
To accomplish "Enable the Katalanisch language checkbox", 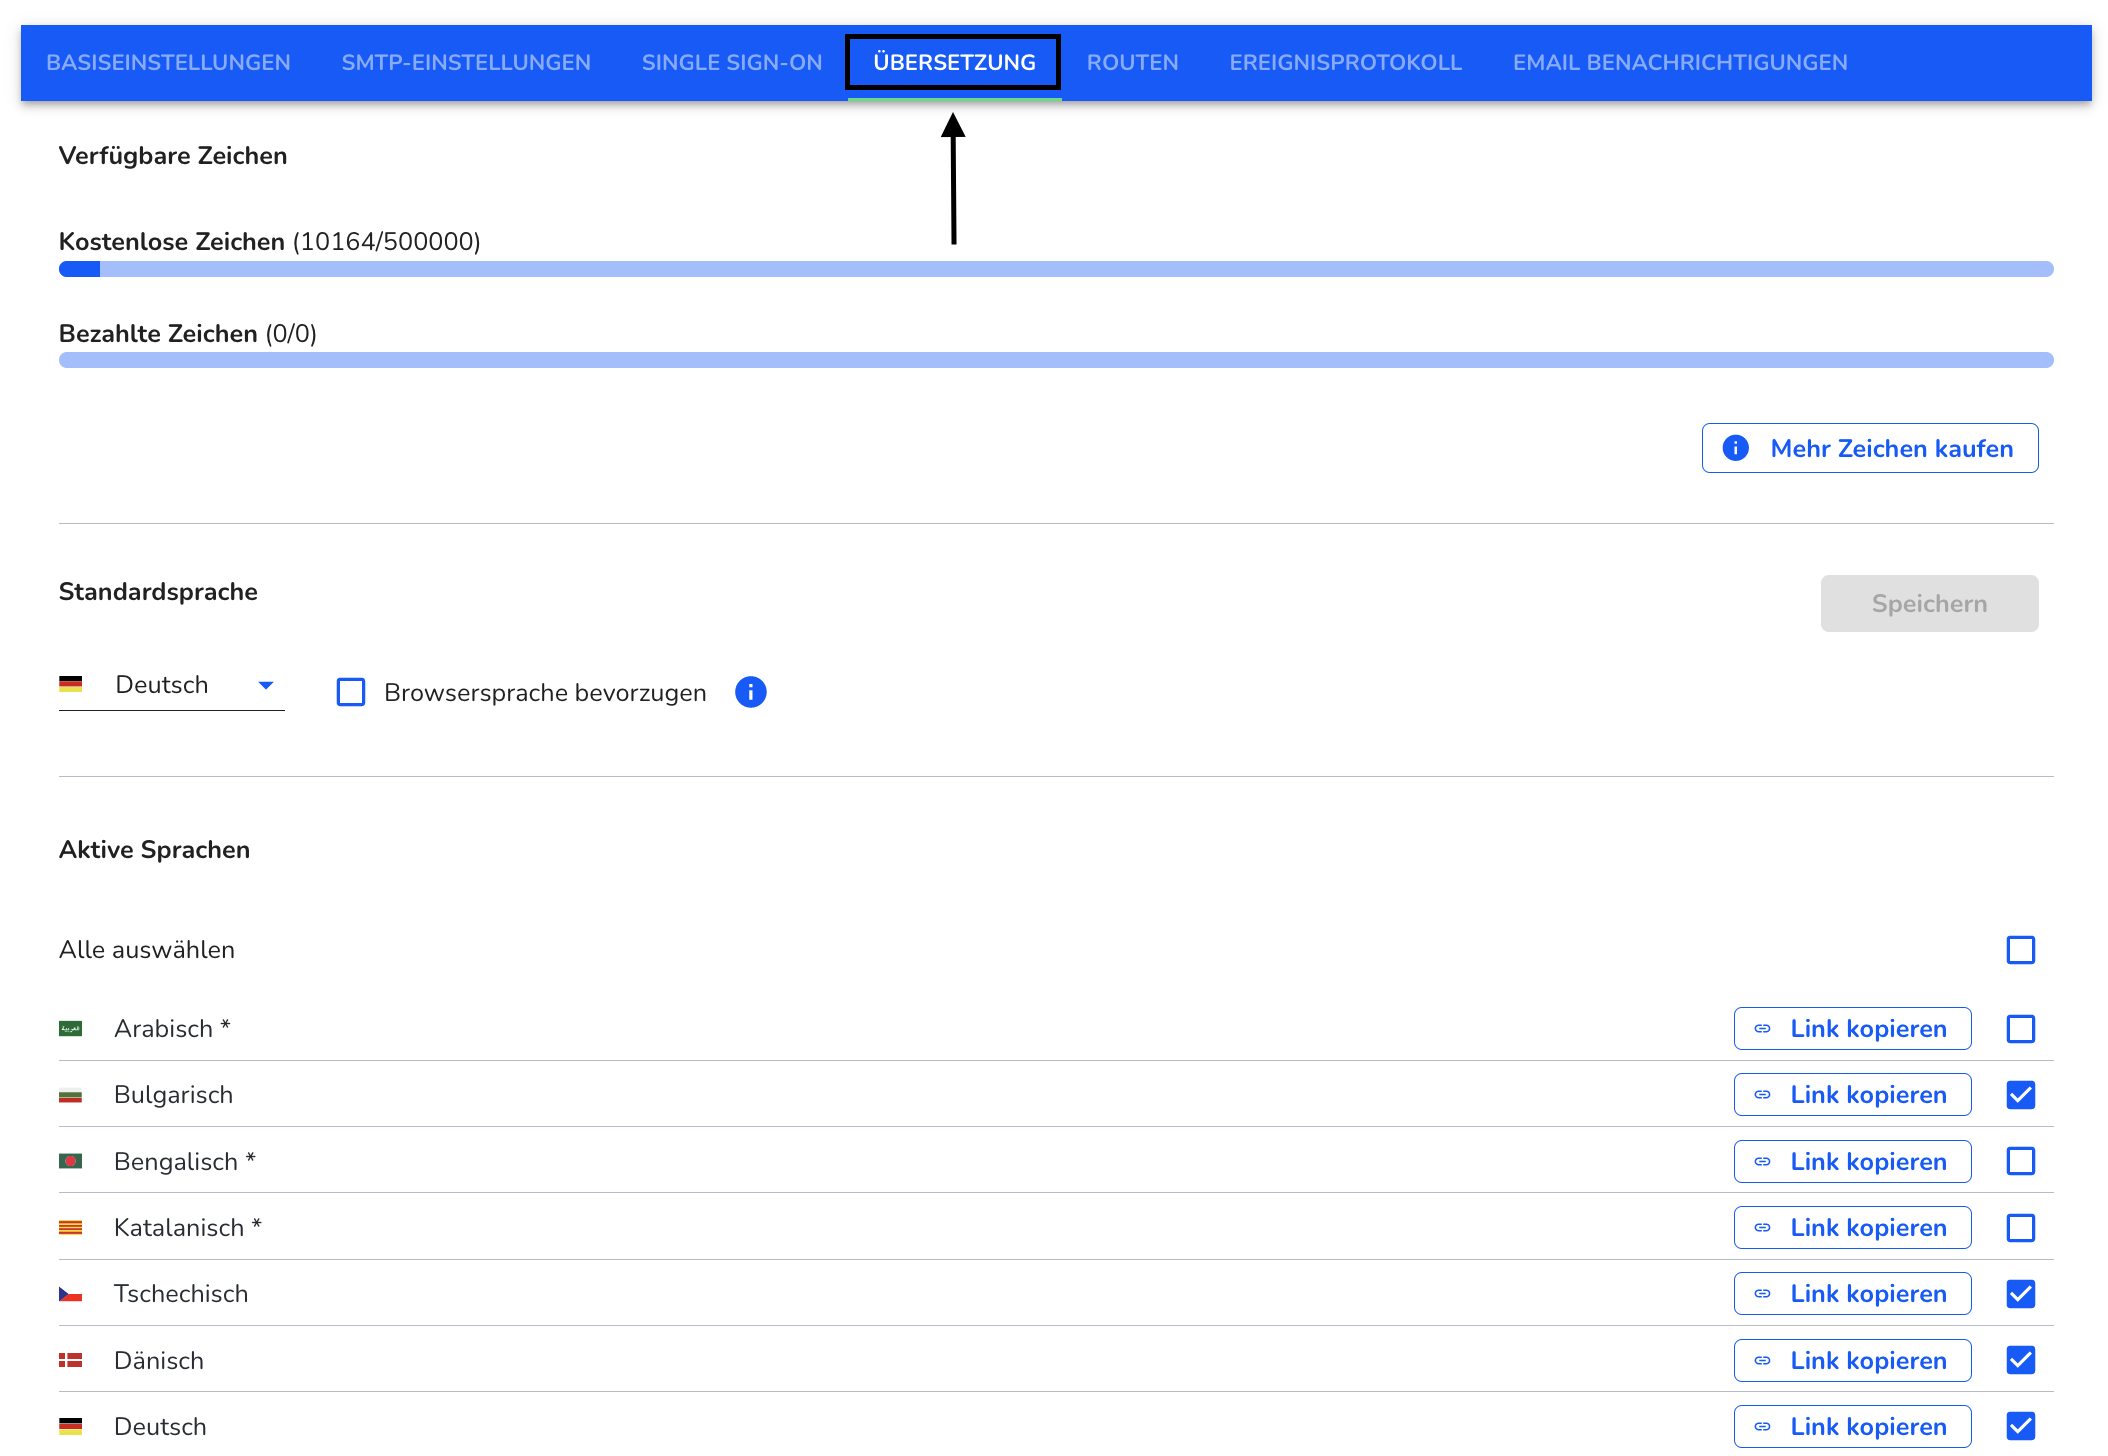I will coord(2021,1228).
